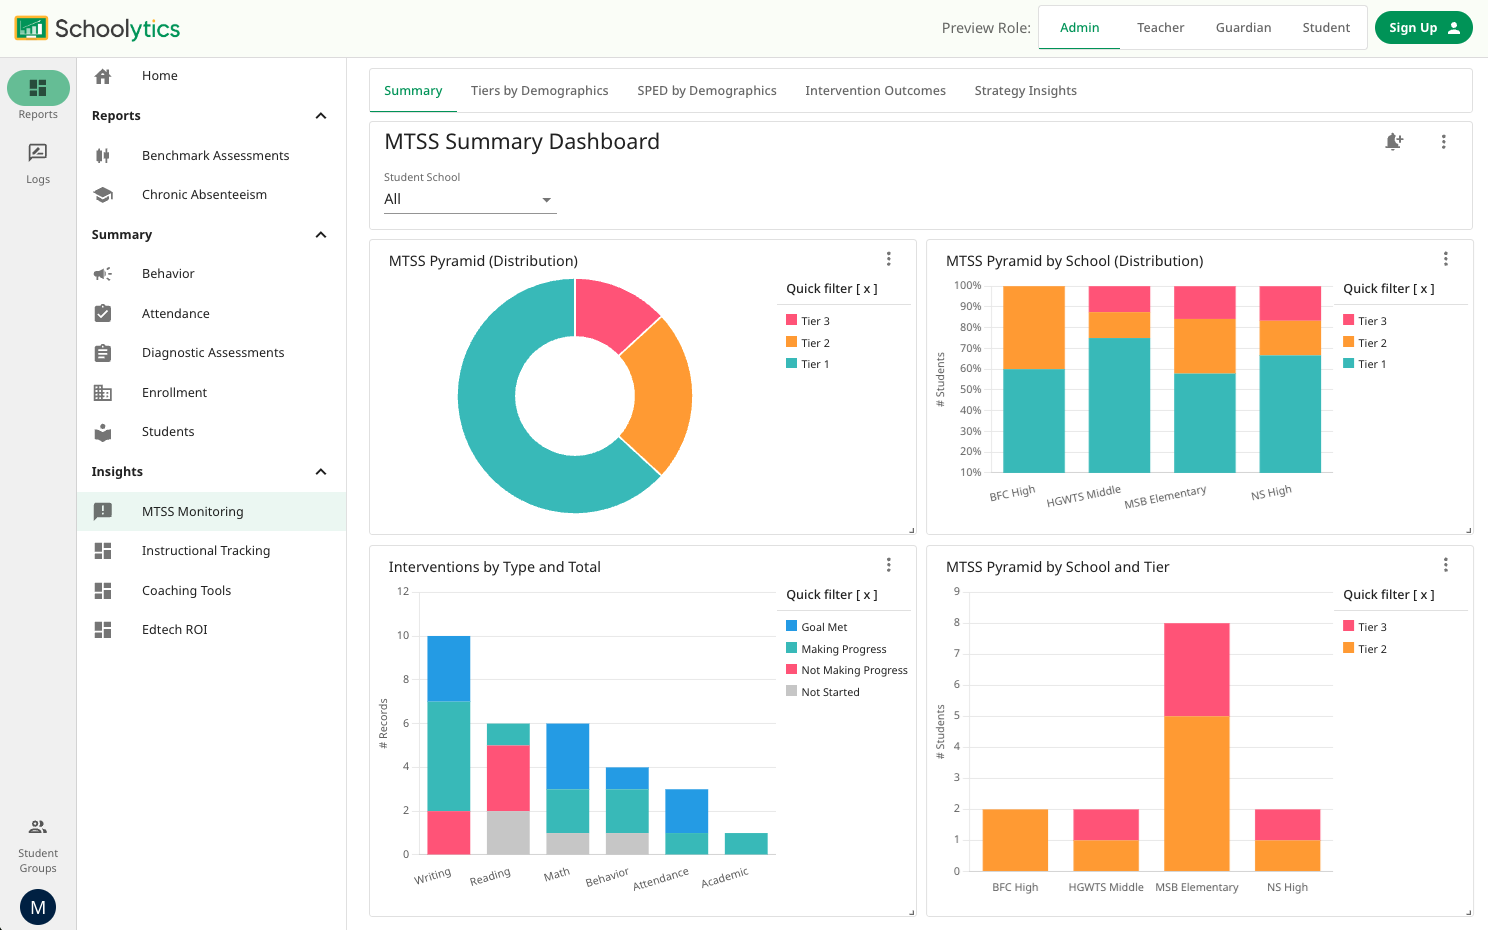Viewport: 1488px width, 930px height.
Task: Open the Logs panel icon
Action: 38,152
